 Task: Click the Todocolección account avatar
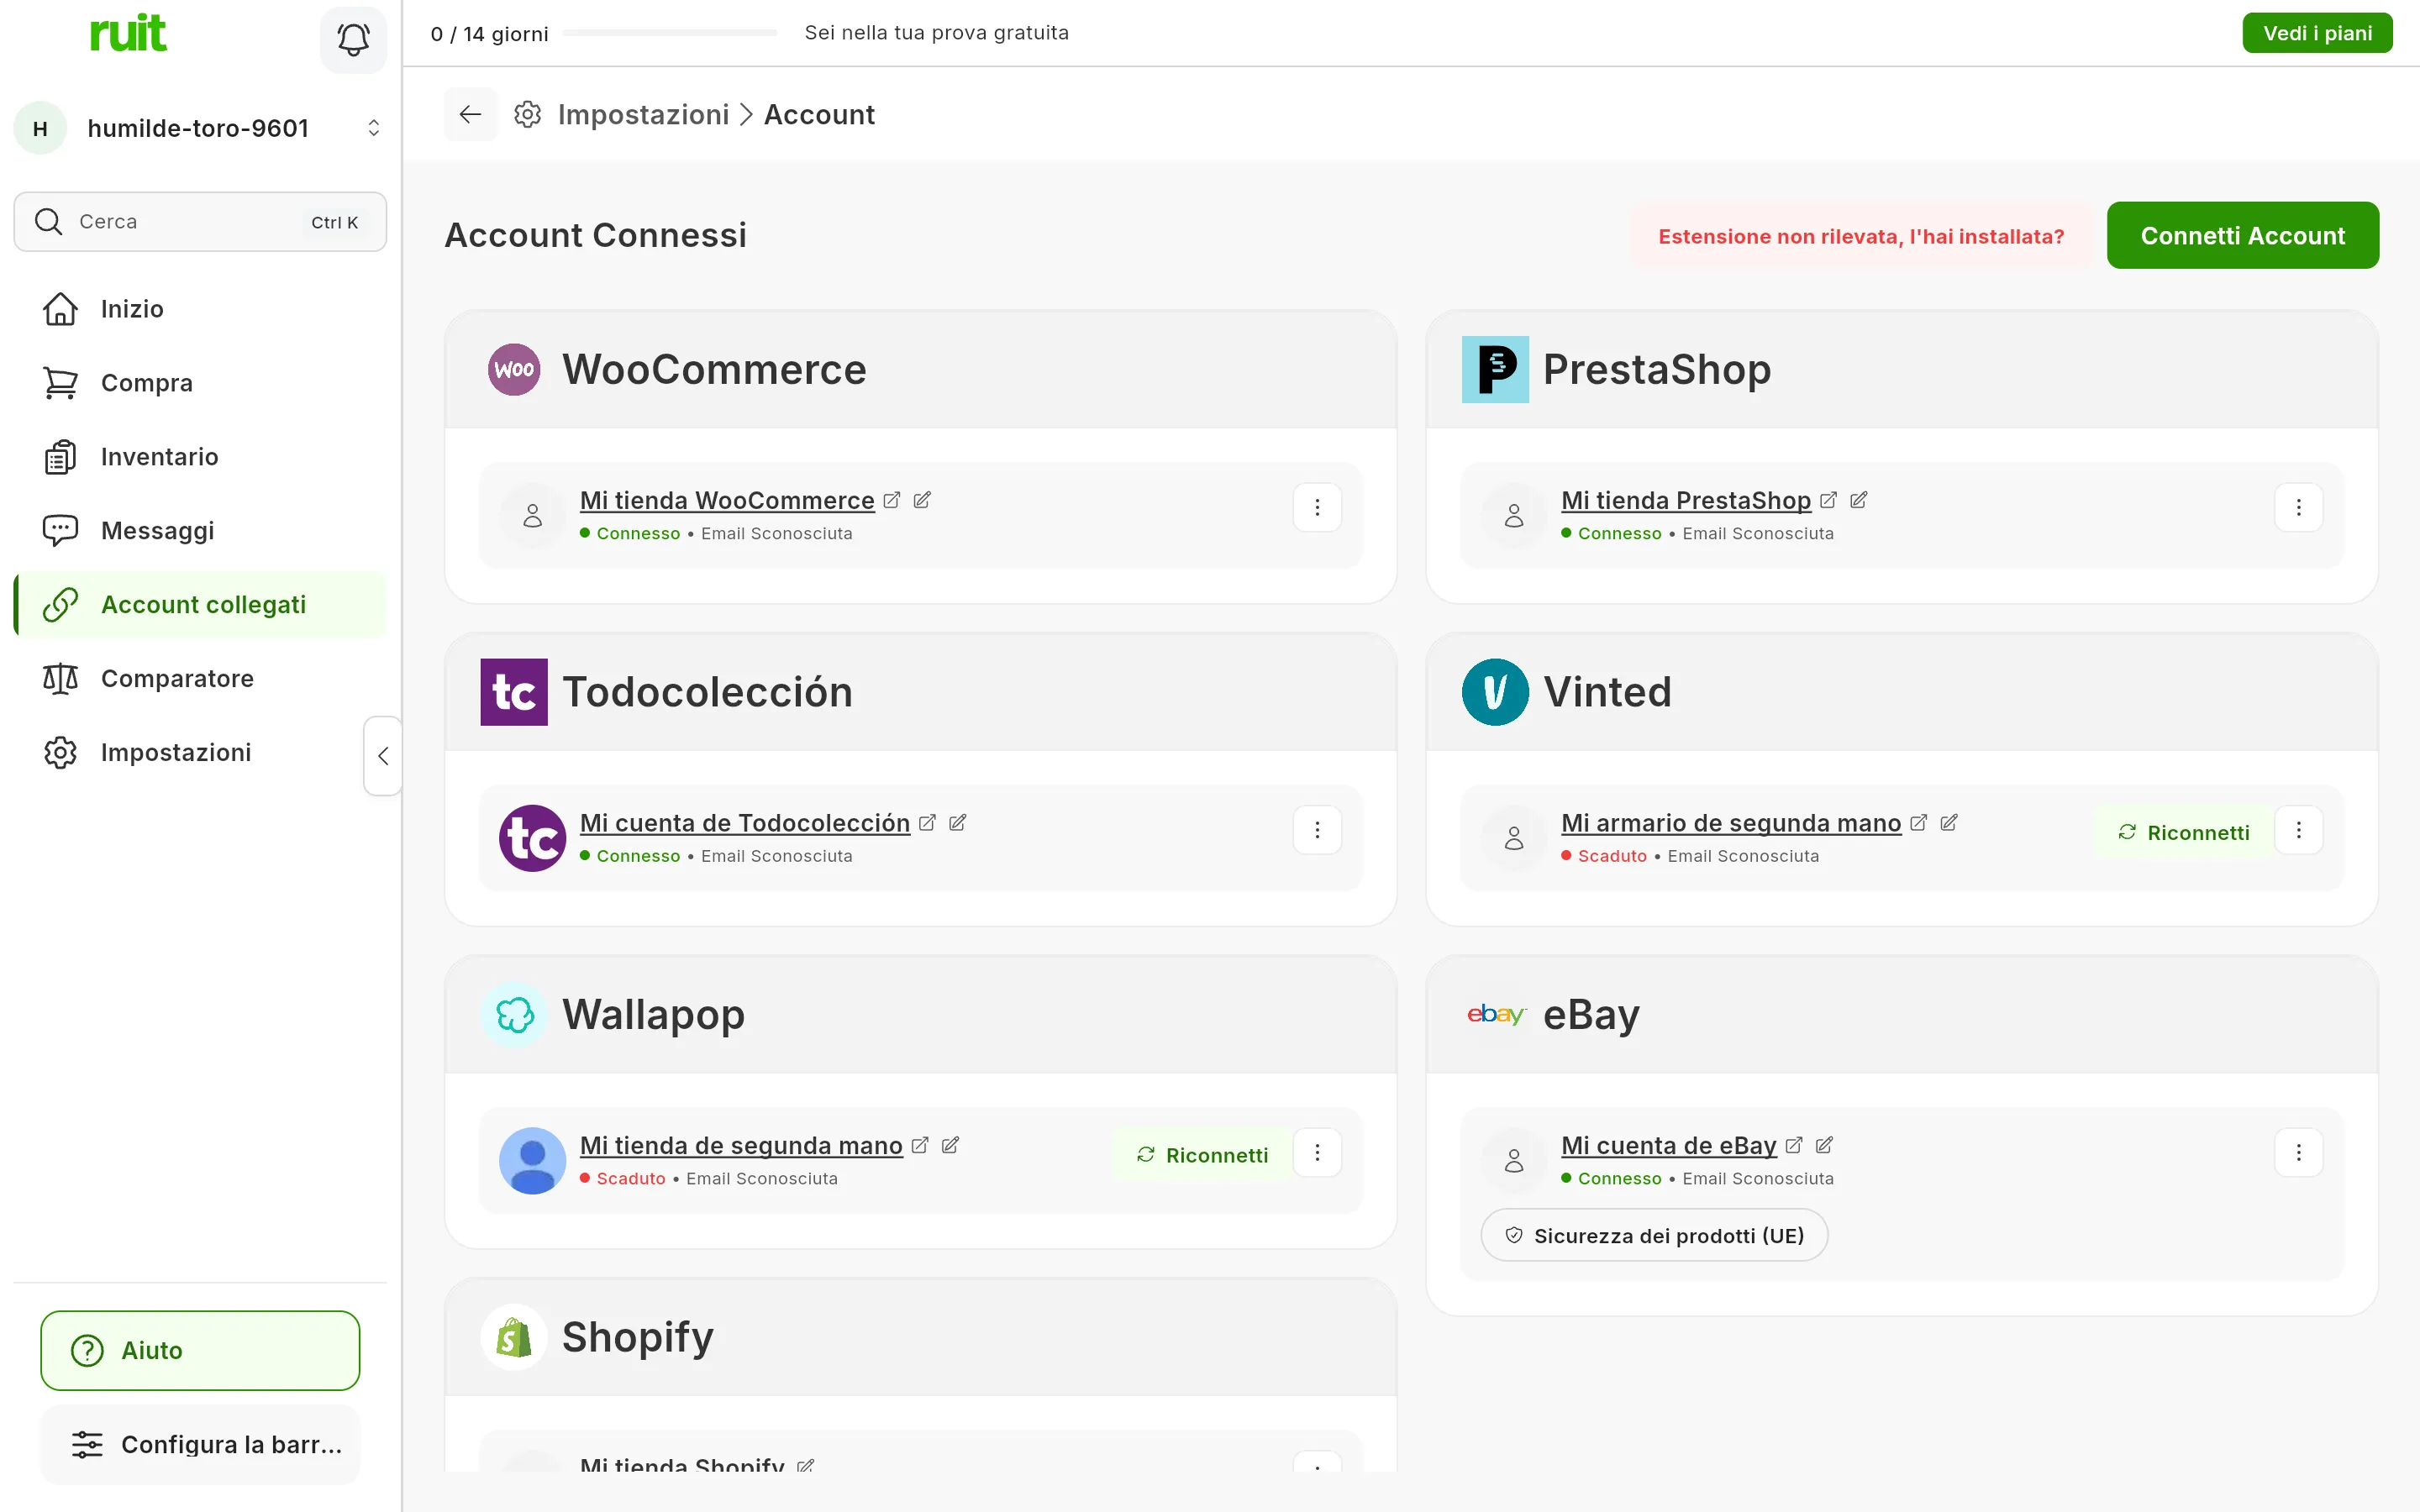tap(533, 838)
